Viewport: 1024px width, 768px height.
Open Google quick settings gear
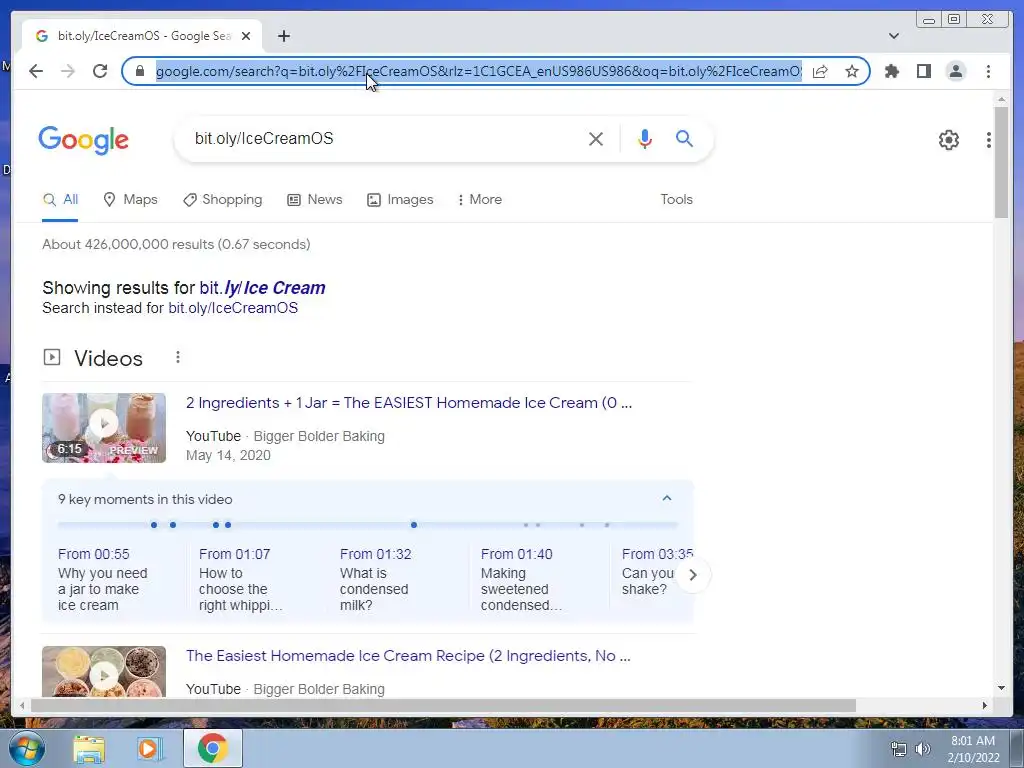(949, 140)
